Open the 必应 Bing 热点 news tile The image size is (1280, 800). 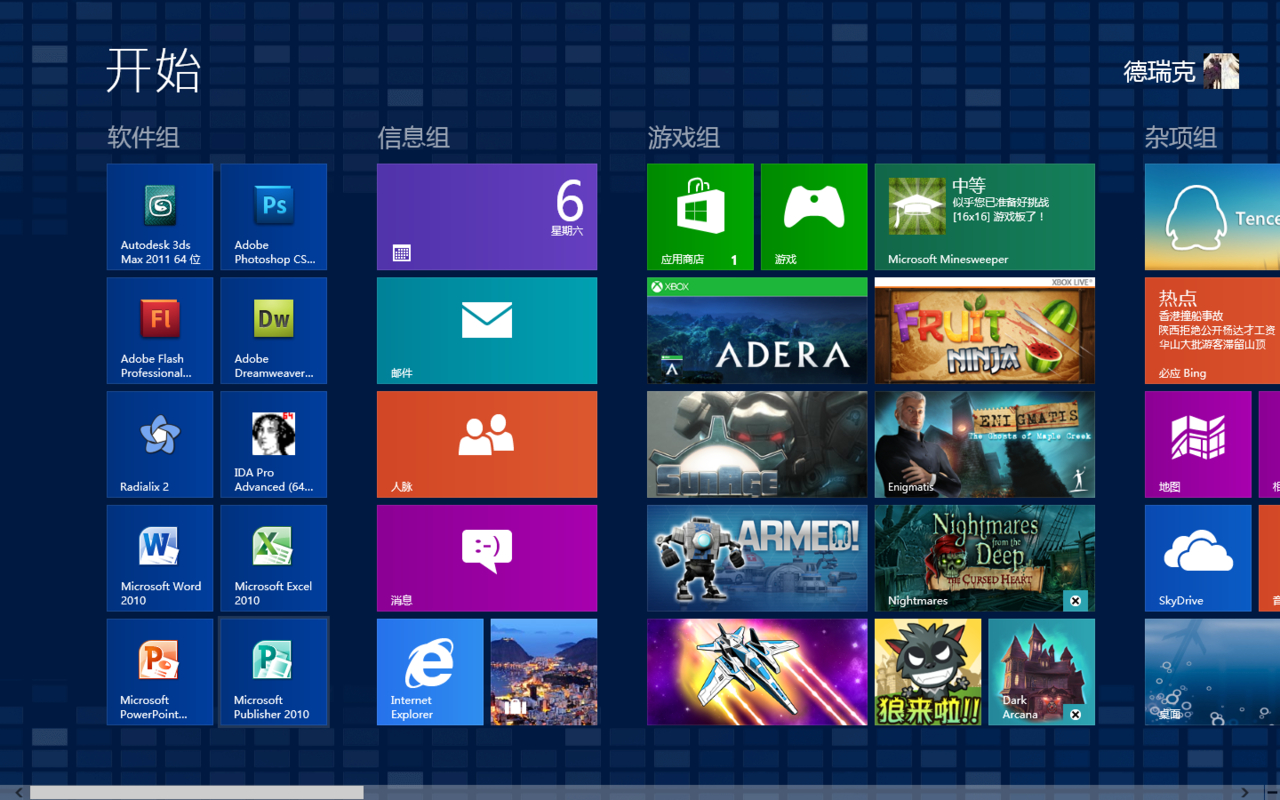point(1212,331)
